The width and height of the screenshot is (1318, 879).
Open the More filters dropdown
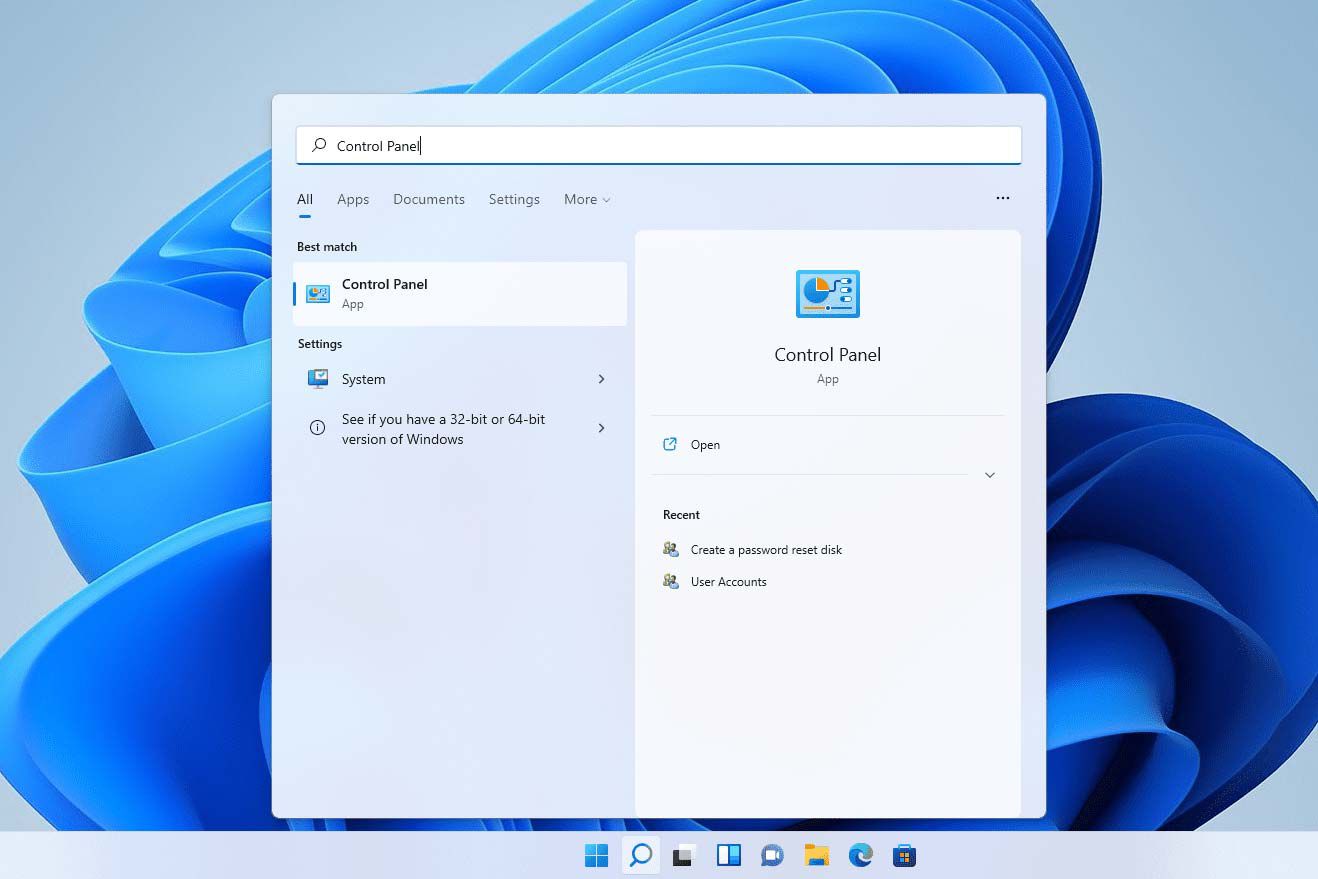tap(586, 199)
